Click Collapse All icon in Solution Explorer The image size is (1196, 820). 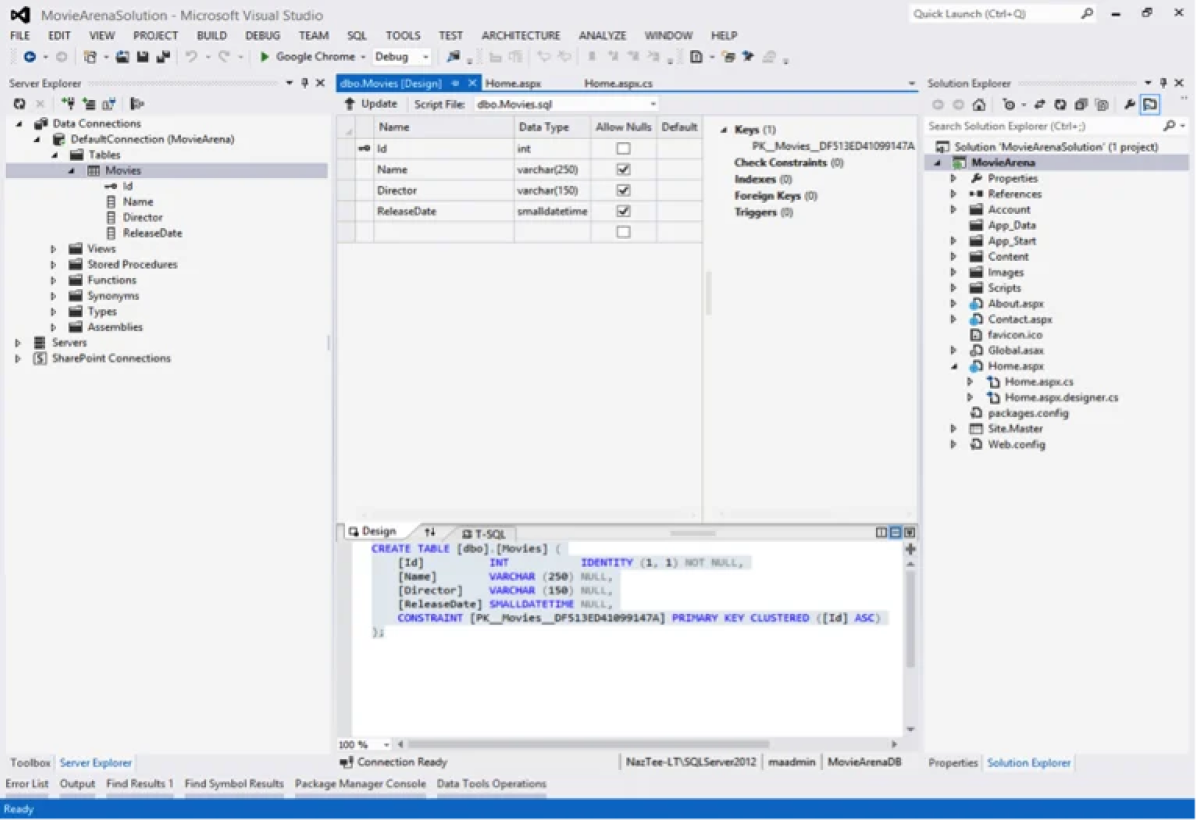[1081, 105]
